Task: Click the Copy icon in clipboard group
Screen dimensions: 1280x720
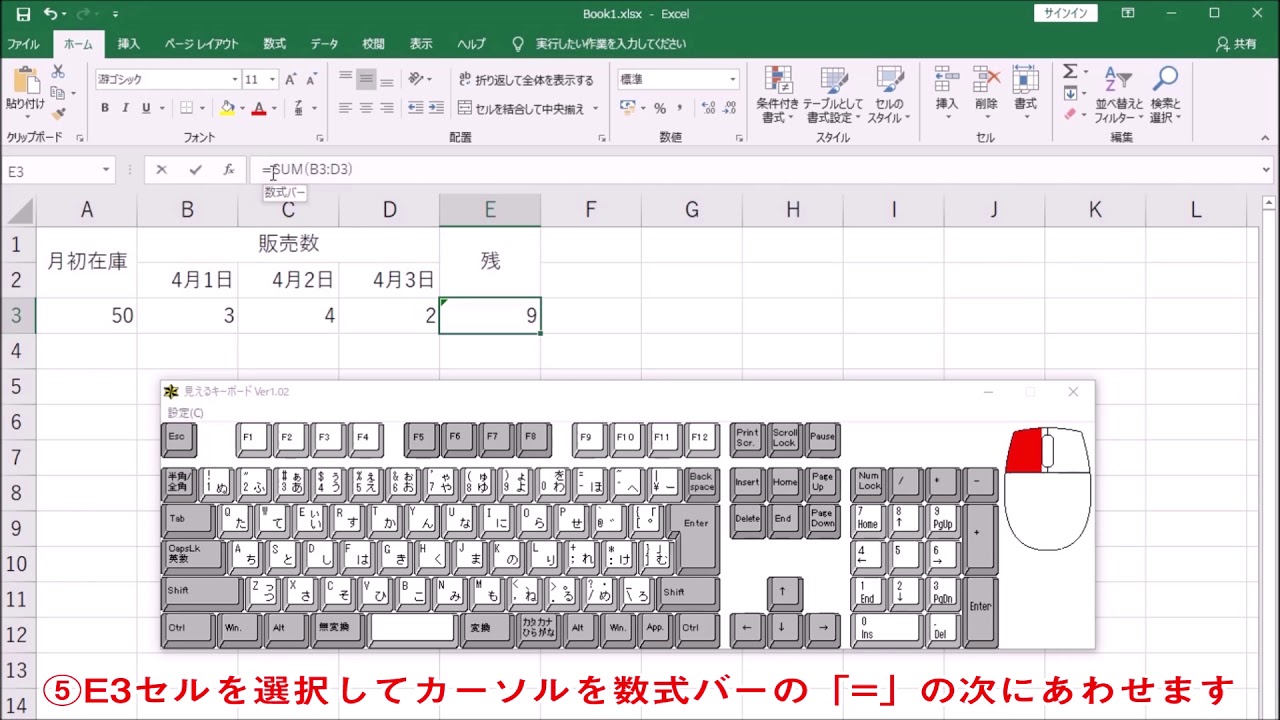Action: [x=58, y=93]
